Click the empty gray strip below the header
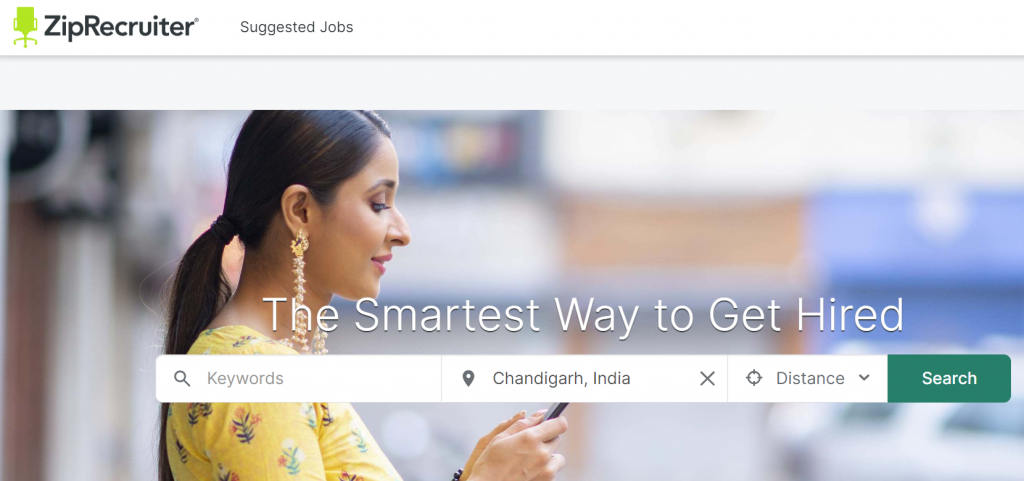Viewport: 1024px width, 481px height. click(512, 84)
